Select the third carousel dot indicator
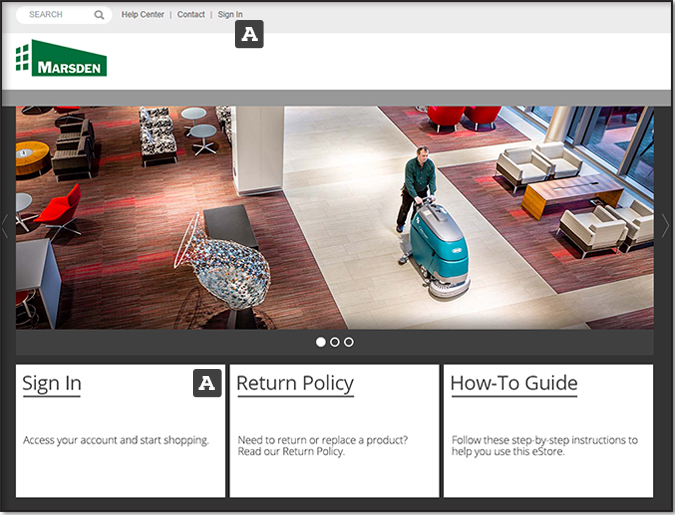The width and height of the screenshot is (675, 515). [349, 342]
